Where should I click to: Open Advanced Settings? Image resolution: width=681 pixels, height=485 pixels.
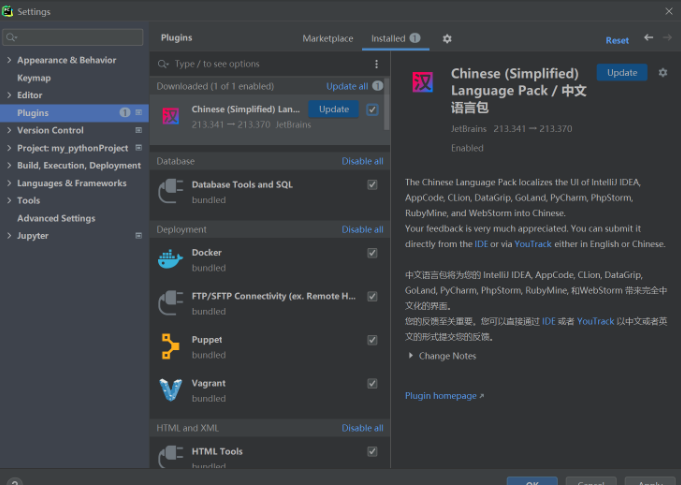point(56,218)
